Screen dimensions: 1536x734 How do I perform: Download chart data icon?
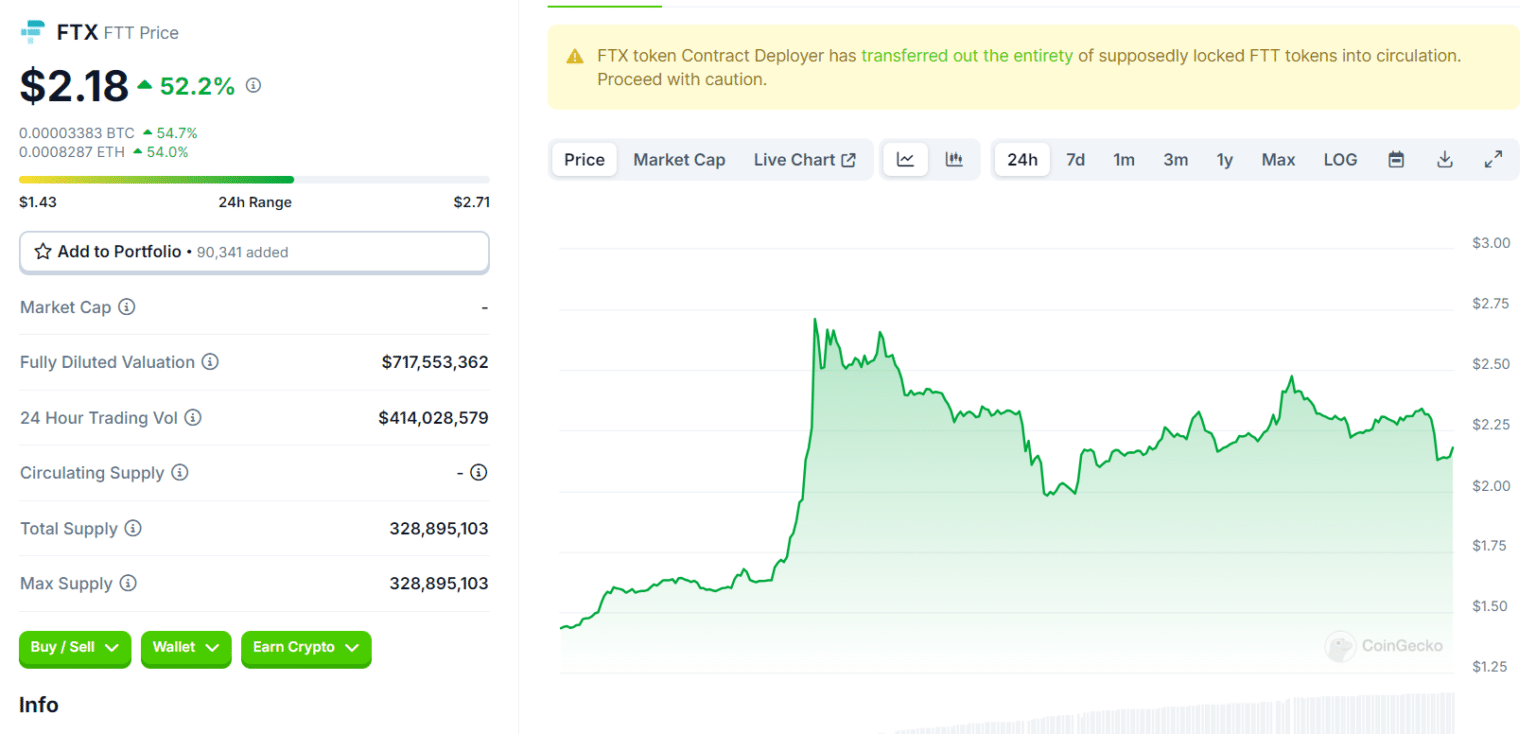click(x=1445, y=160)
